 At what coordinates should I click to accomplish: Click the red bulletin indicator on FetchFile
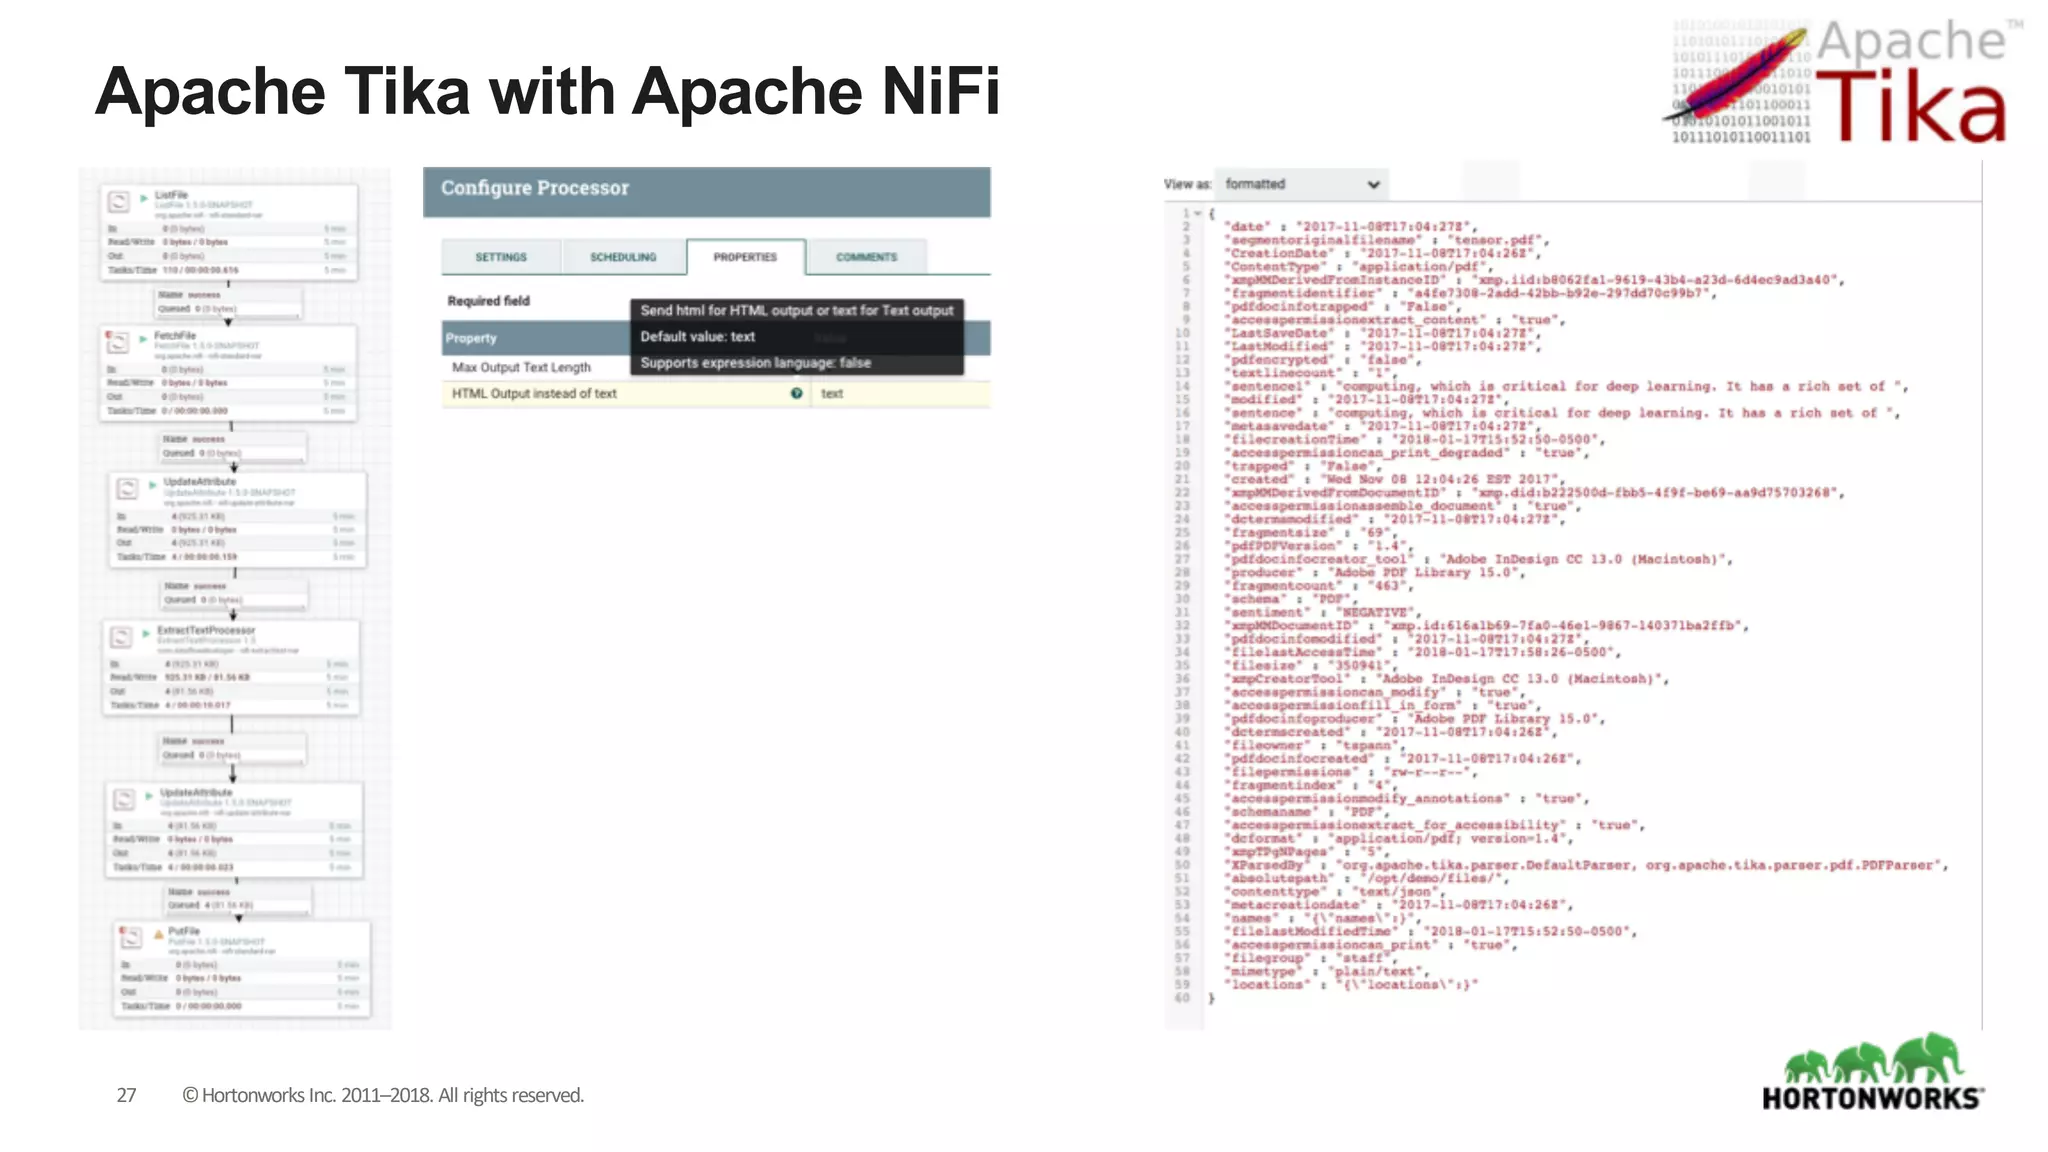[108, 334]
